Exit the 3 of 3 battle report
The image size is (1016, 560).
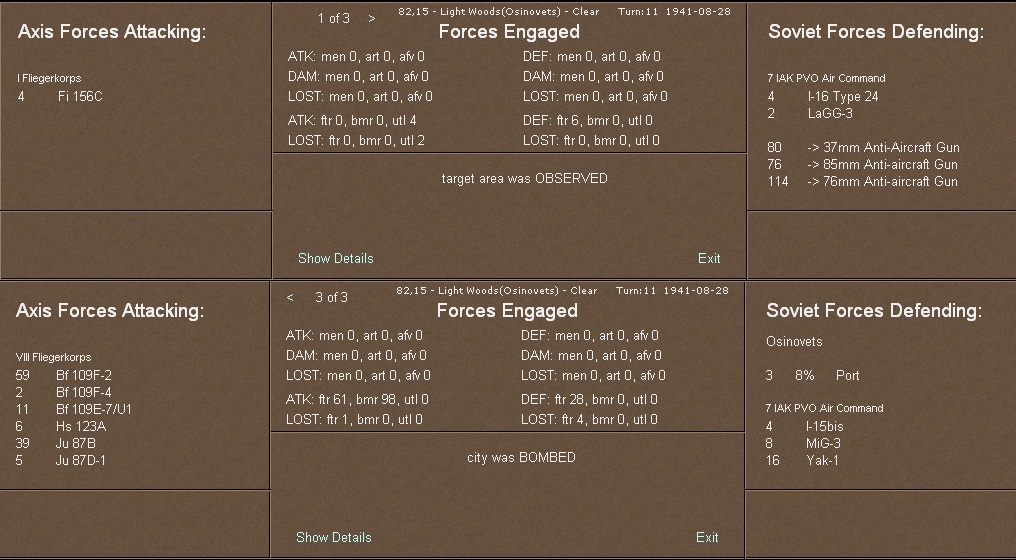[x=706, y=537]
